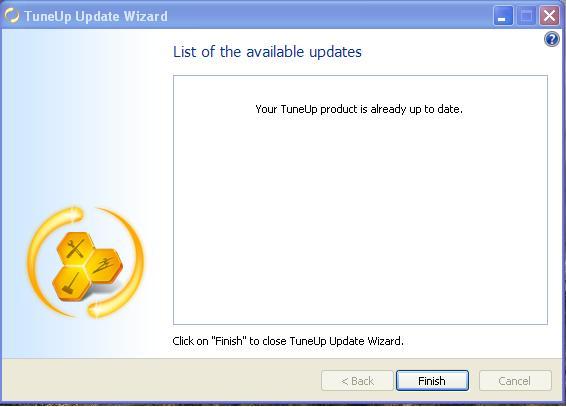Close the wizard with the red X
This screenshot has width=566, height=407.
click(549, 16)
